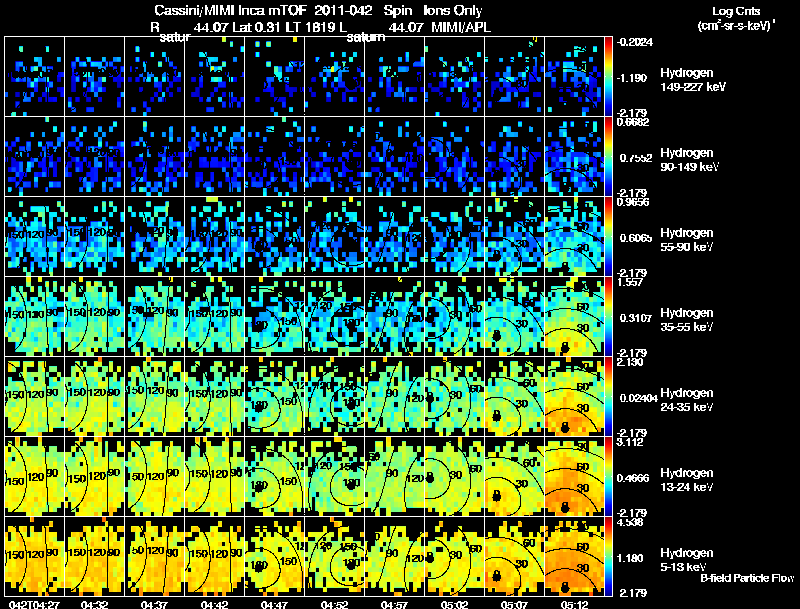Open the 90-149 keV panel at 05:02

tap(455, 156)
